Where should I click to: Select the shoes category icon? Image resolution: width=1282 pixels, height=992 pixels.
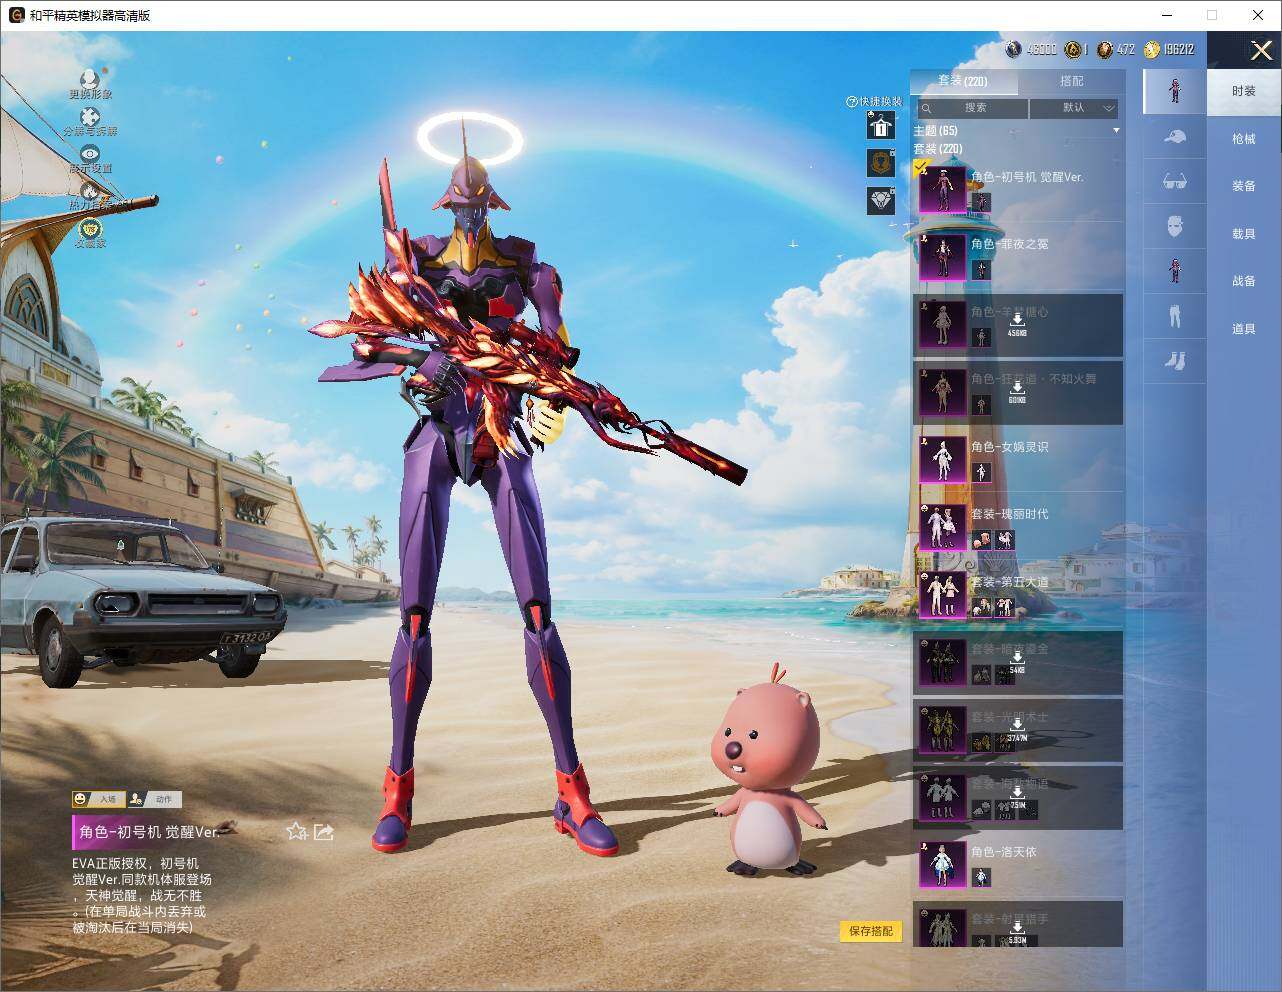1175,360
